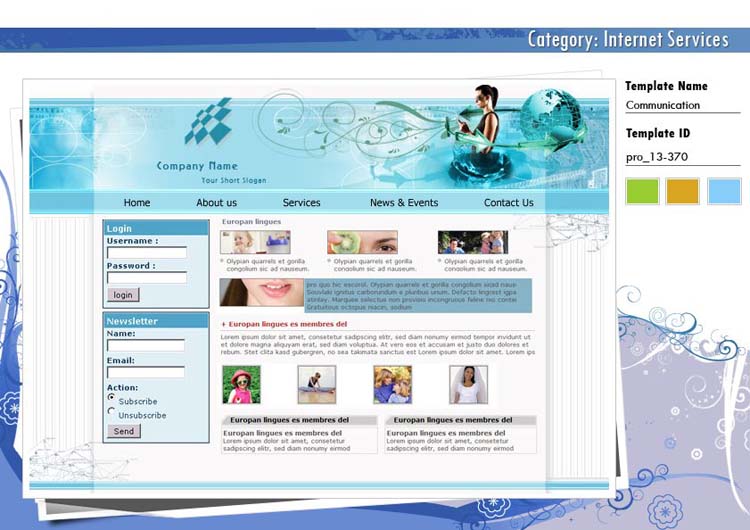Select the Unsubscribe radio button
The height and width of the screenshot is (530, 750).
(112, 412)
